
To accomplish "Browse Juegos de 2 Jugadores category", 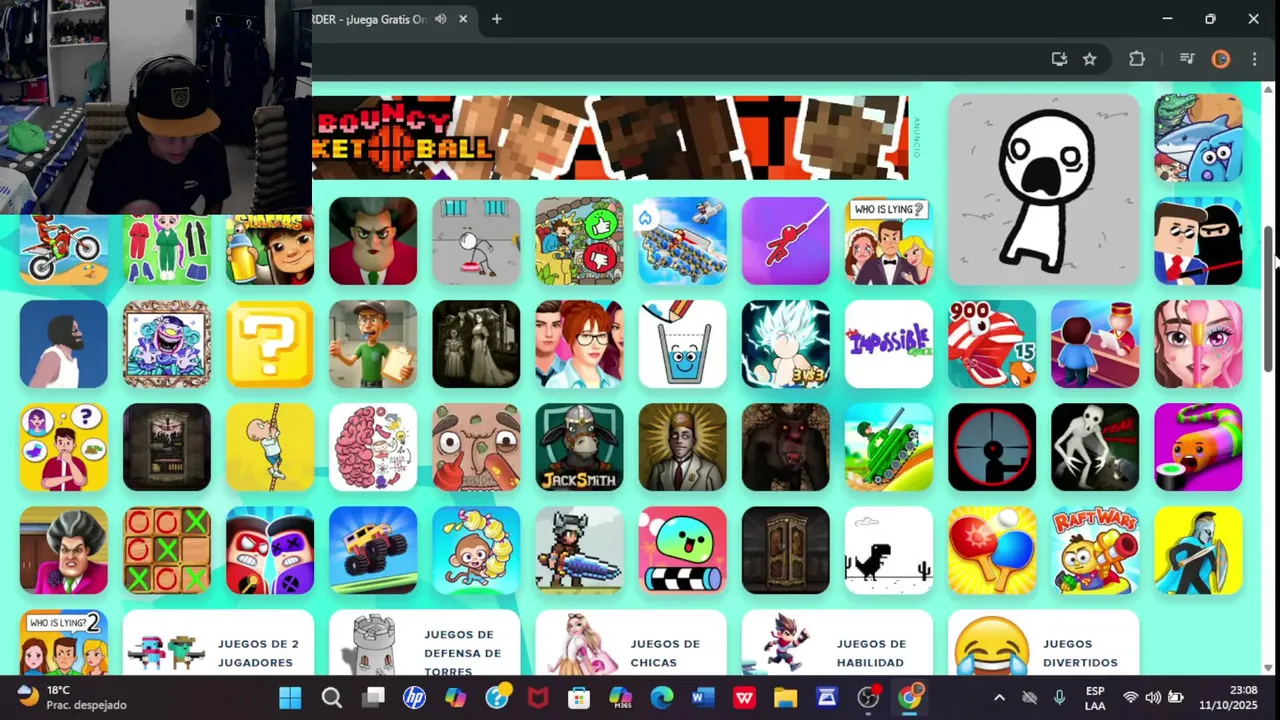I will [218, 643].
